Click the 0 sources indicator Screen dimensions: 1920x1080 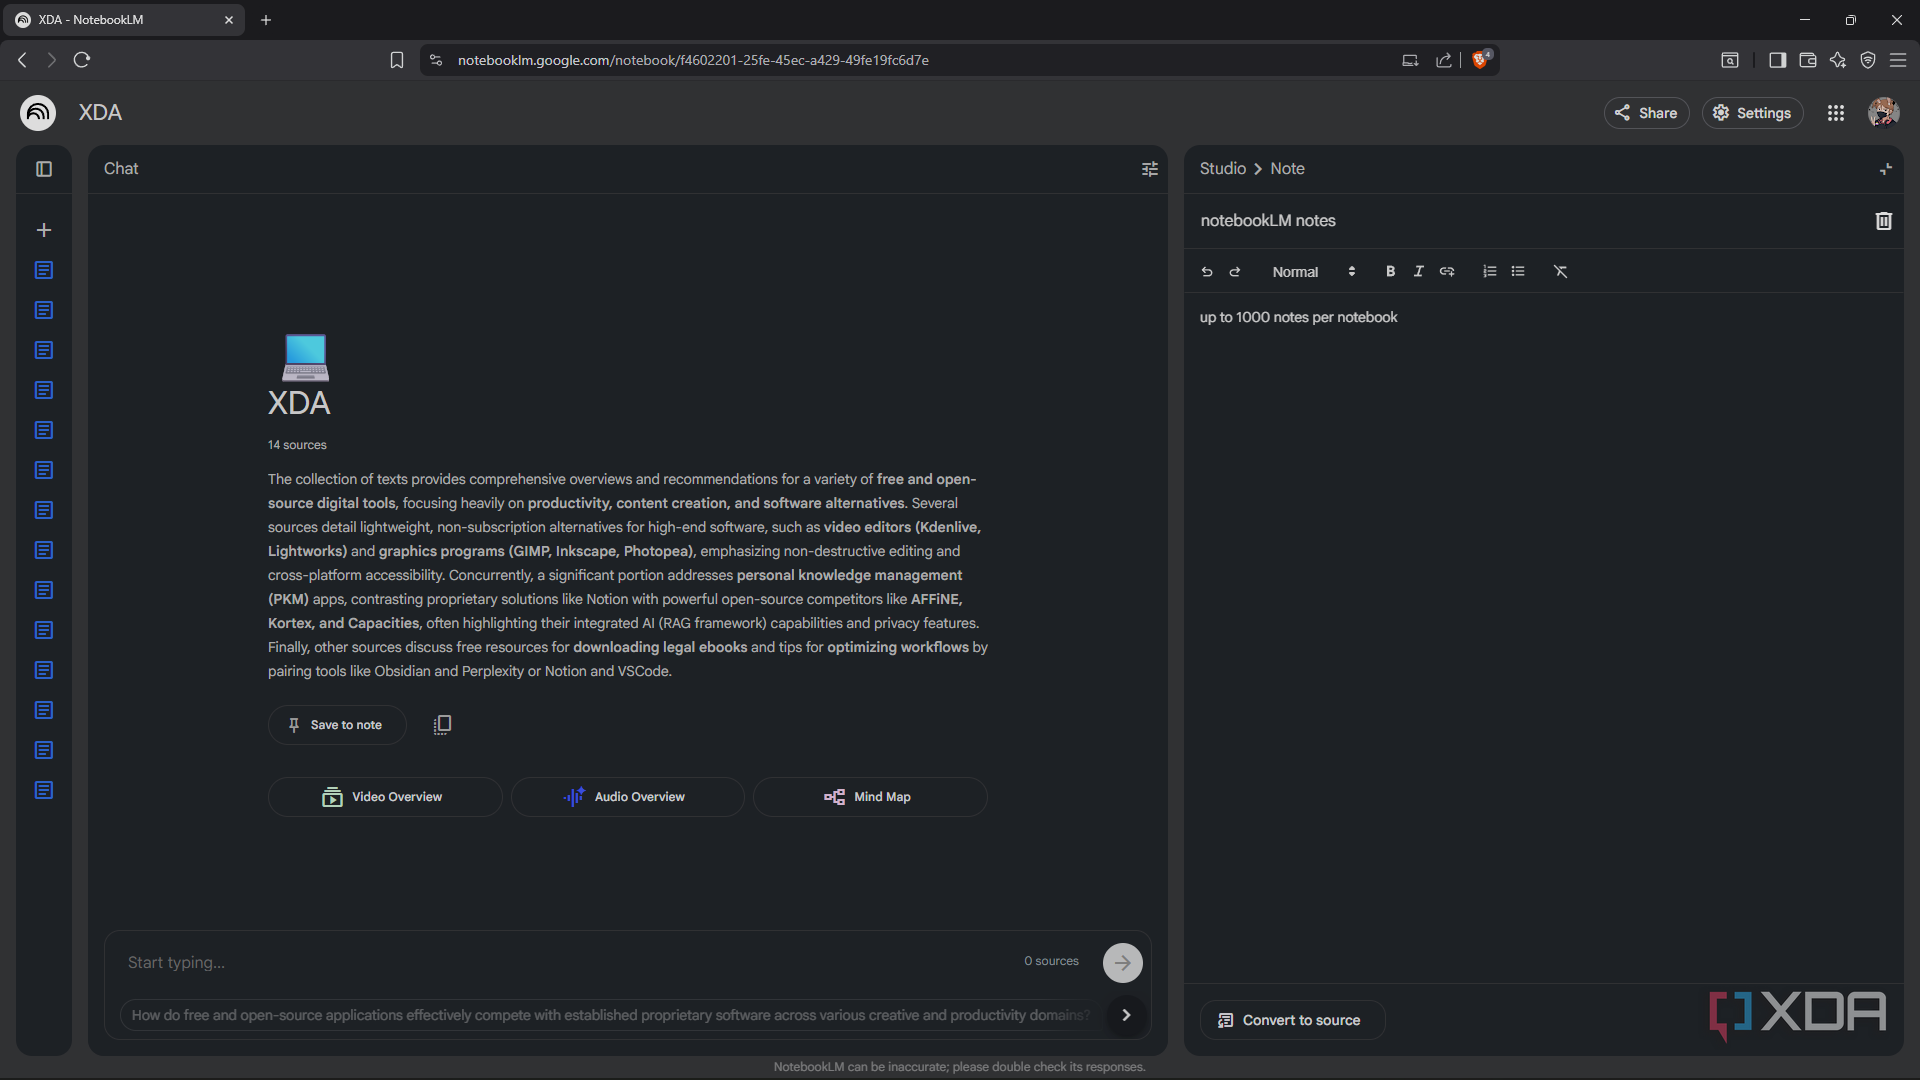pos(1051,961)
